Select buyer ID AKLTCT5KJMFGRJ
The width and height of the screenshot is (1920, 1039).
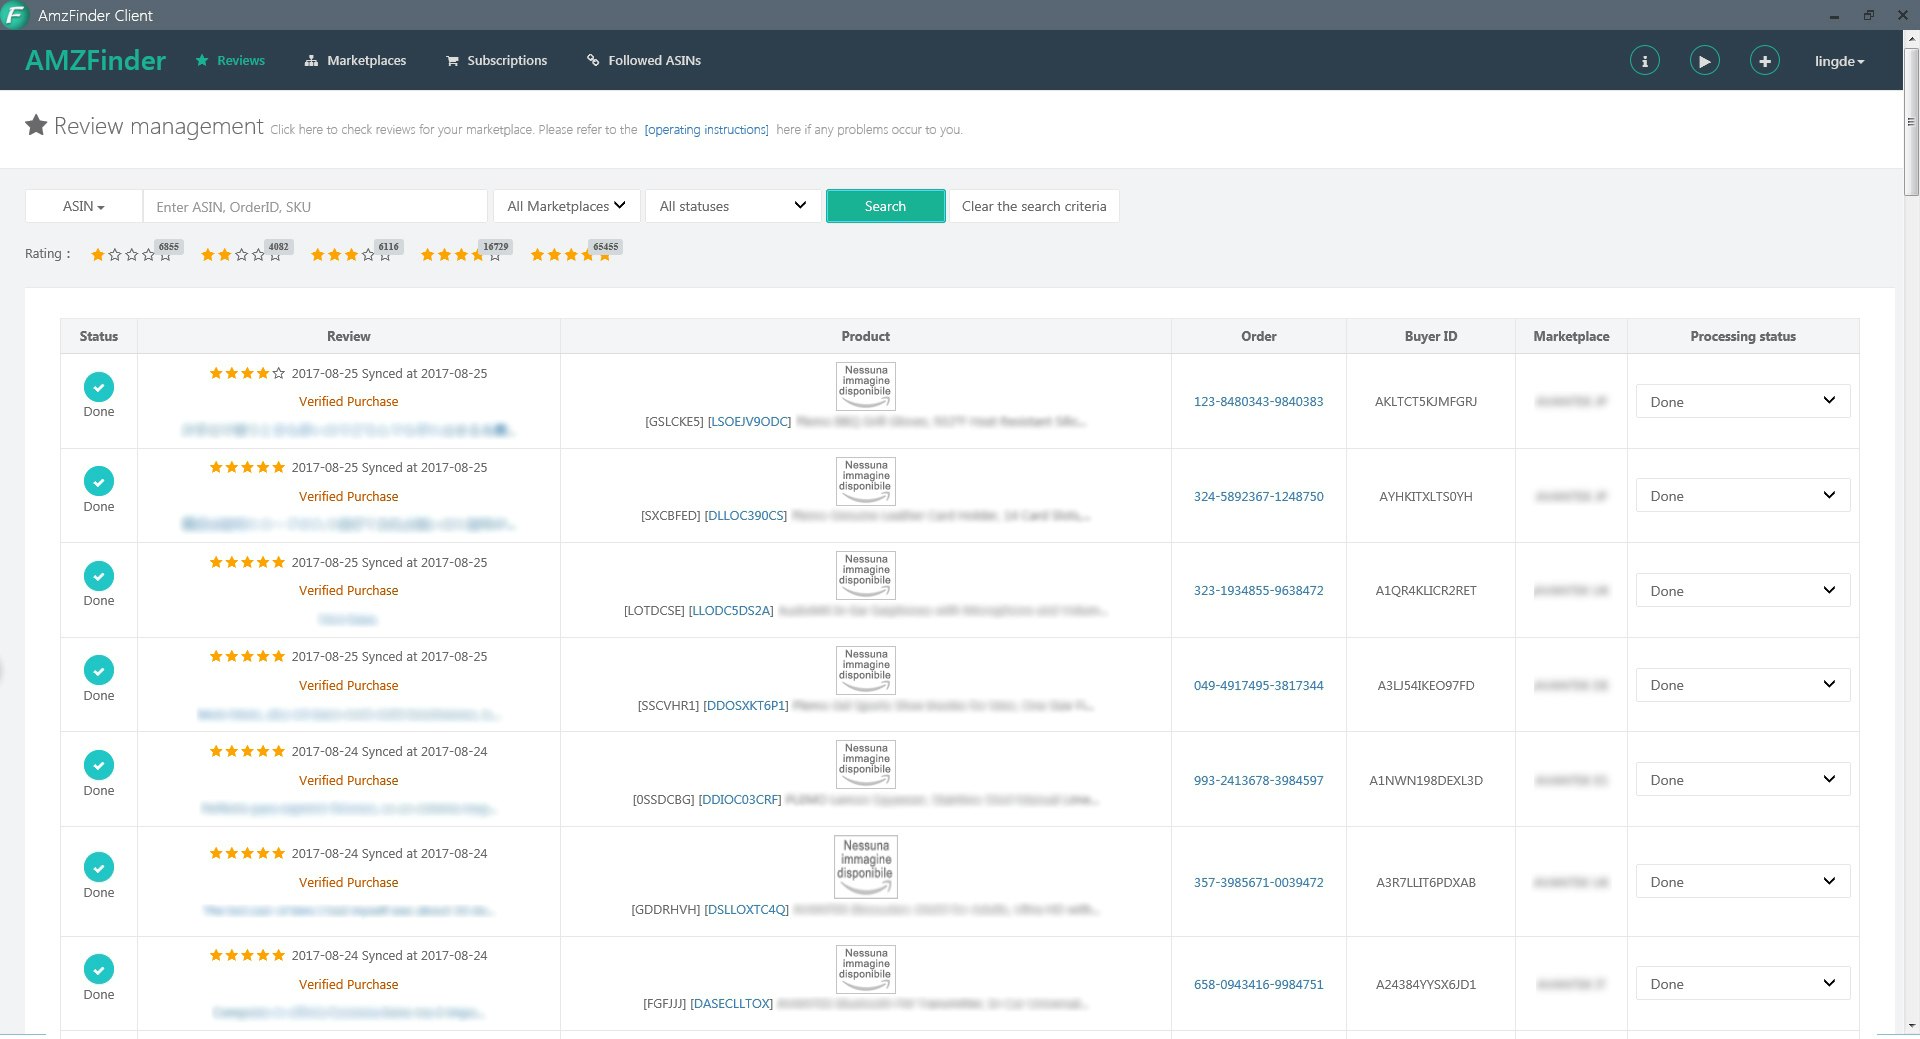(x=1425, y=401)
